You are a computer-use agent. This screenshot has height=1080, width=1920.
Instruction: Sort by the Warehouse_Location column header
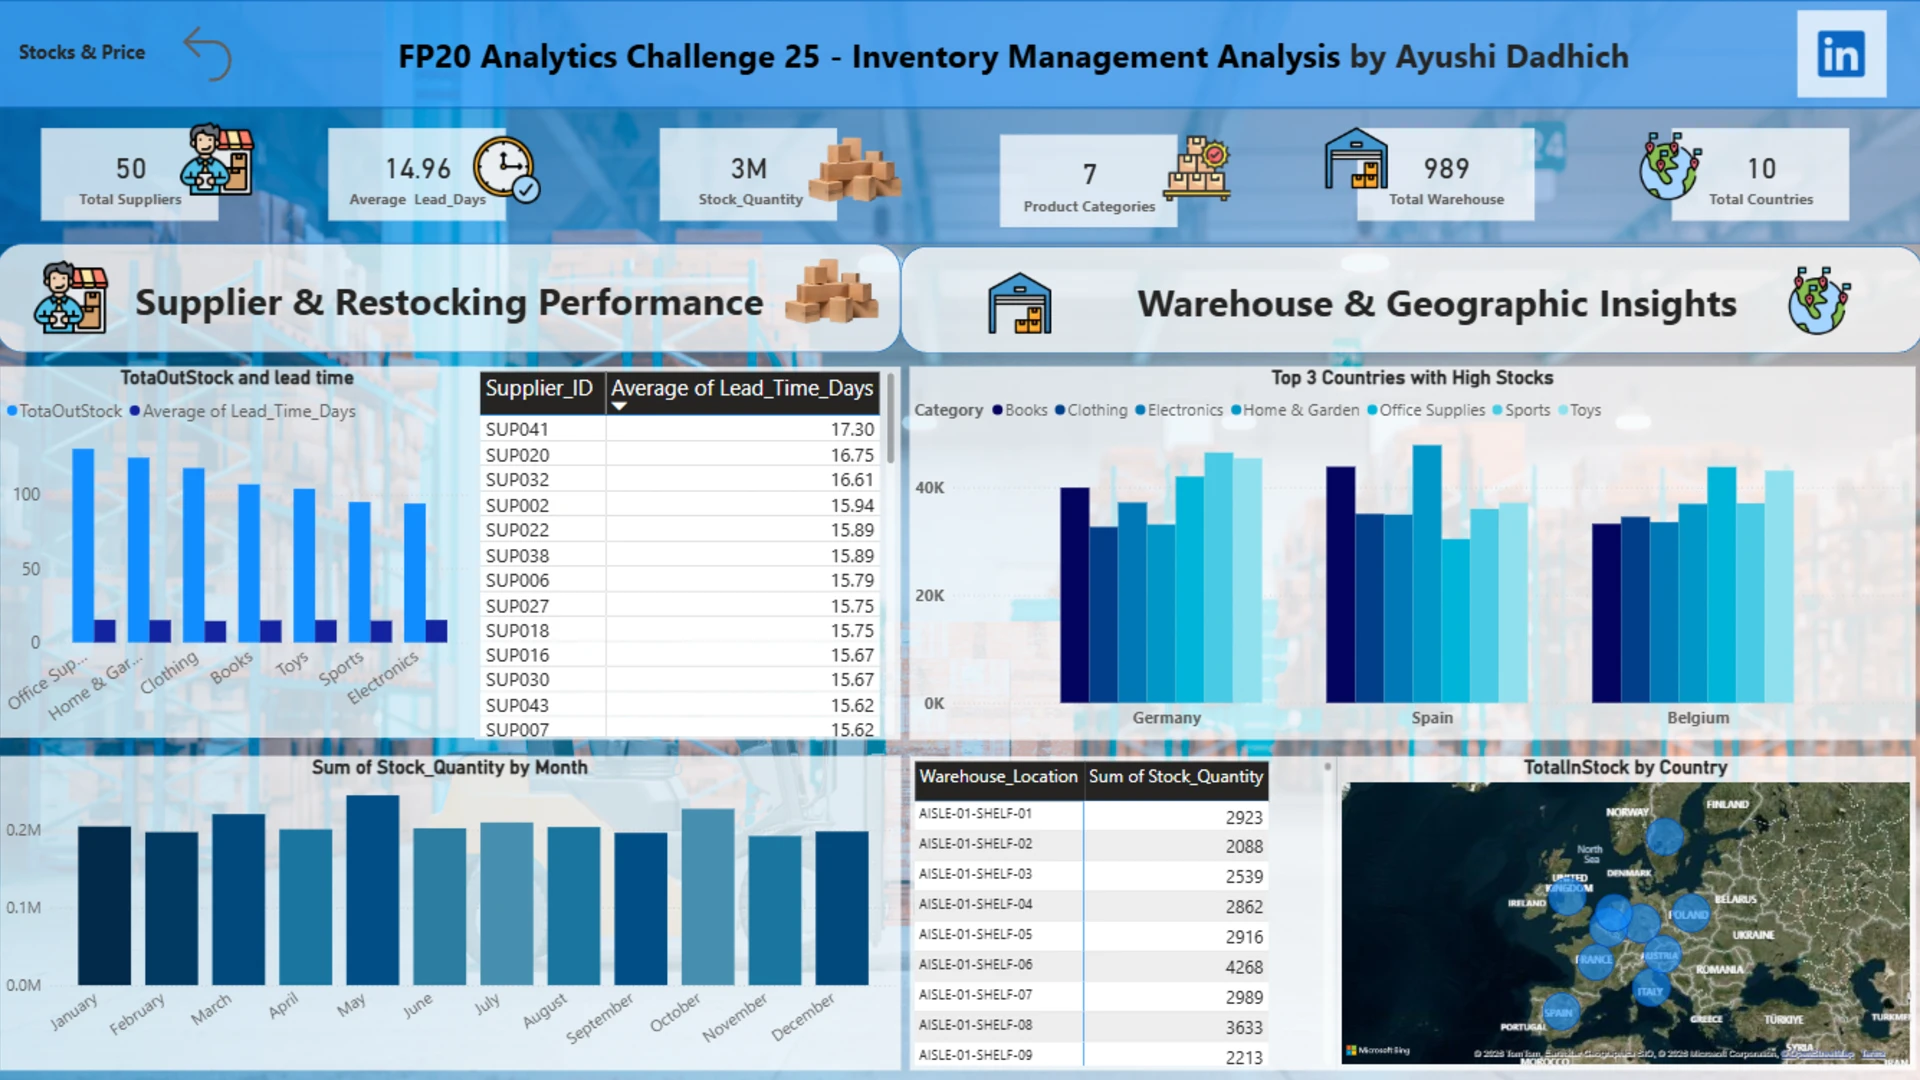(997, 777)
